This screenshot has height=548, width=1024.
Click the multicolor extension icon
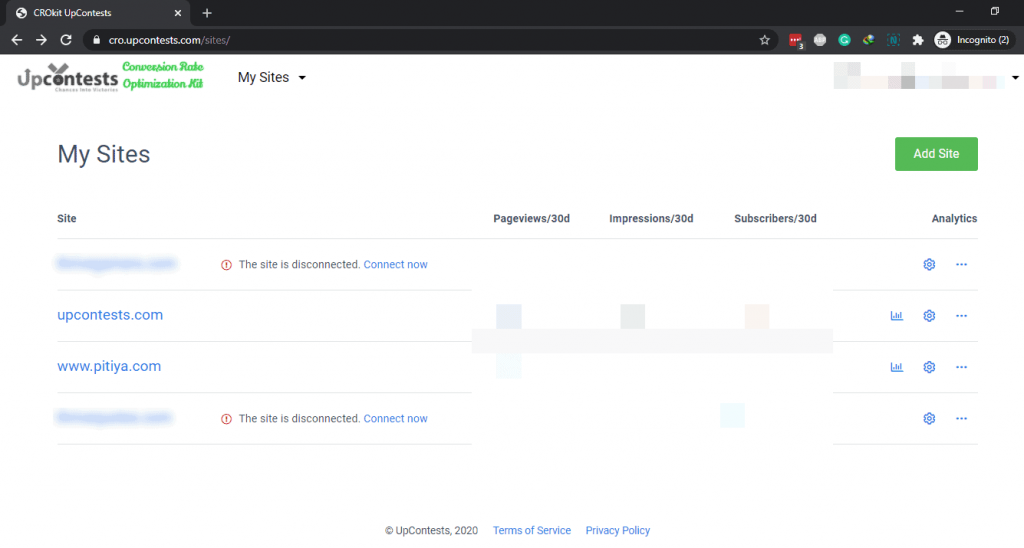coord(869,40)
